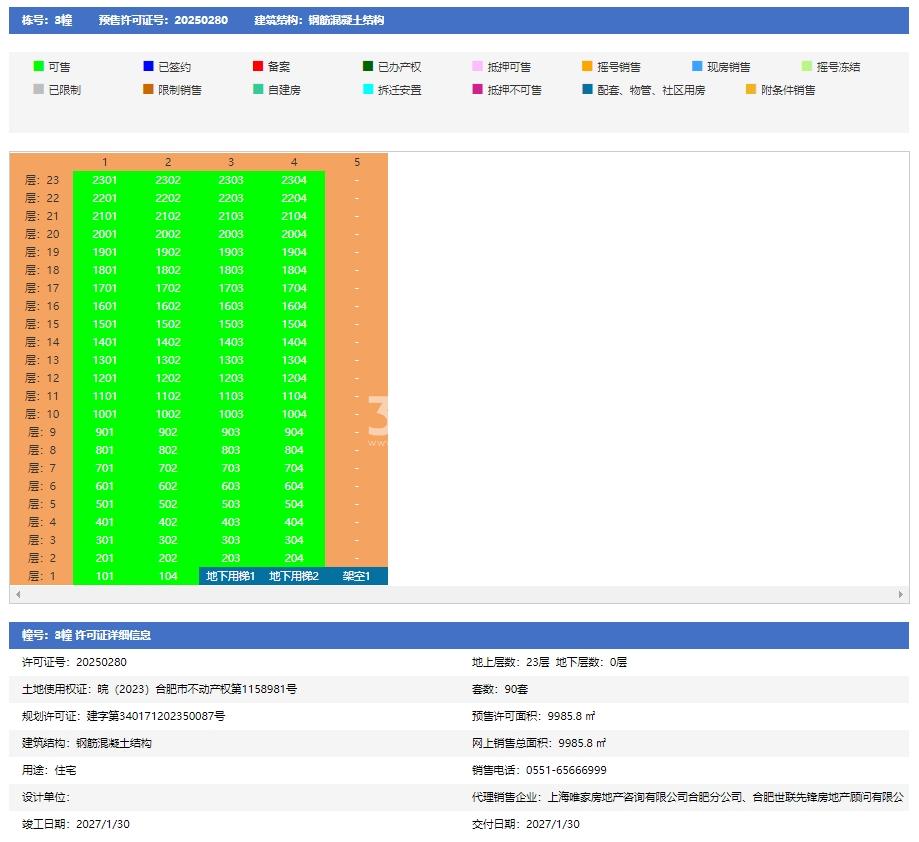Click unit 503 cell

[231, 504]
